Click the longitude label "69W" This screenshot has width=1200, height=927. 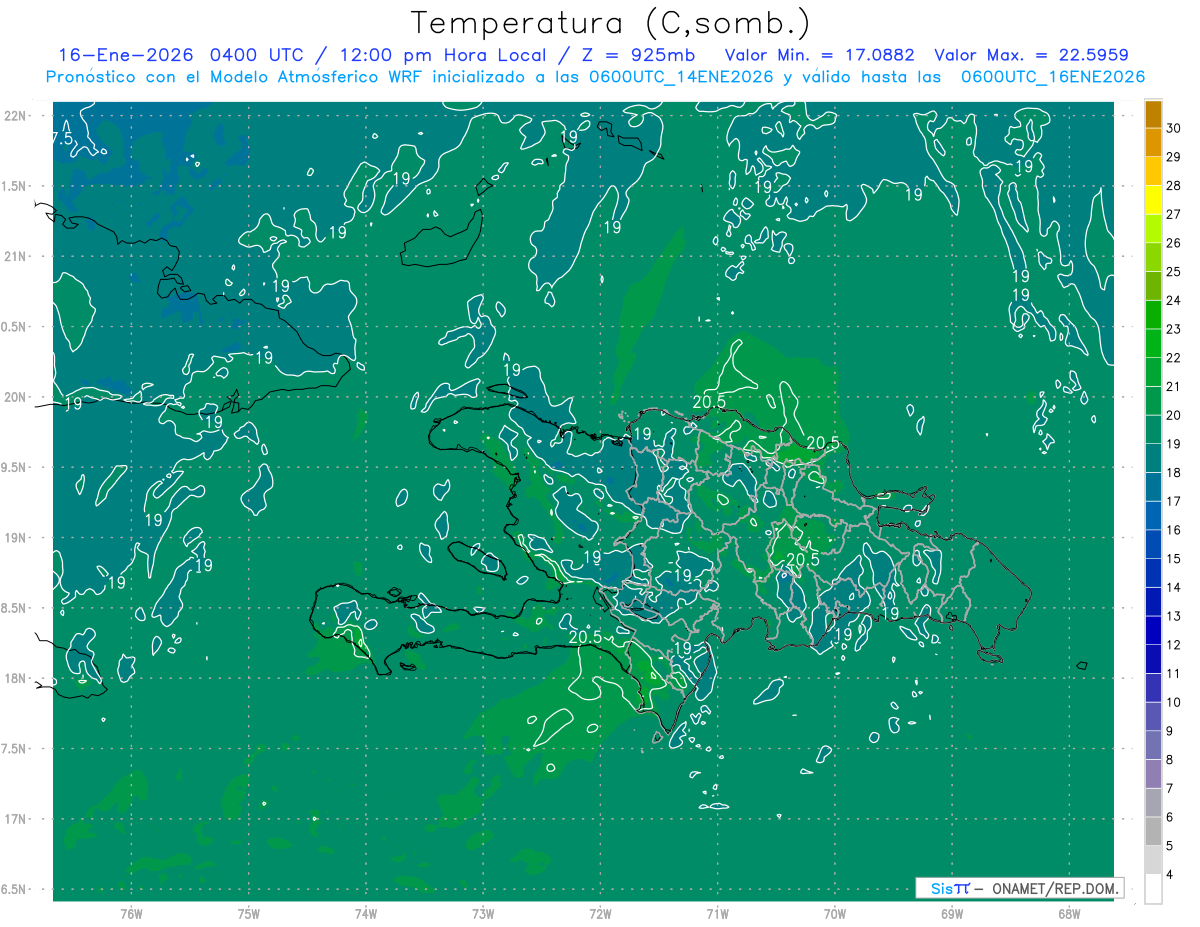pos(951,914)
